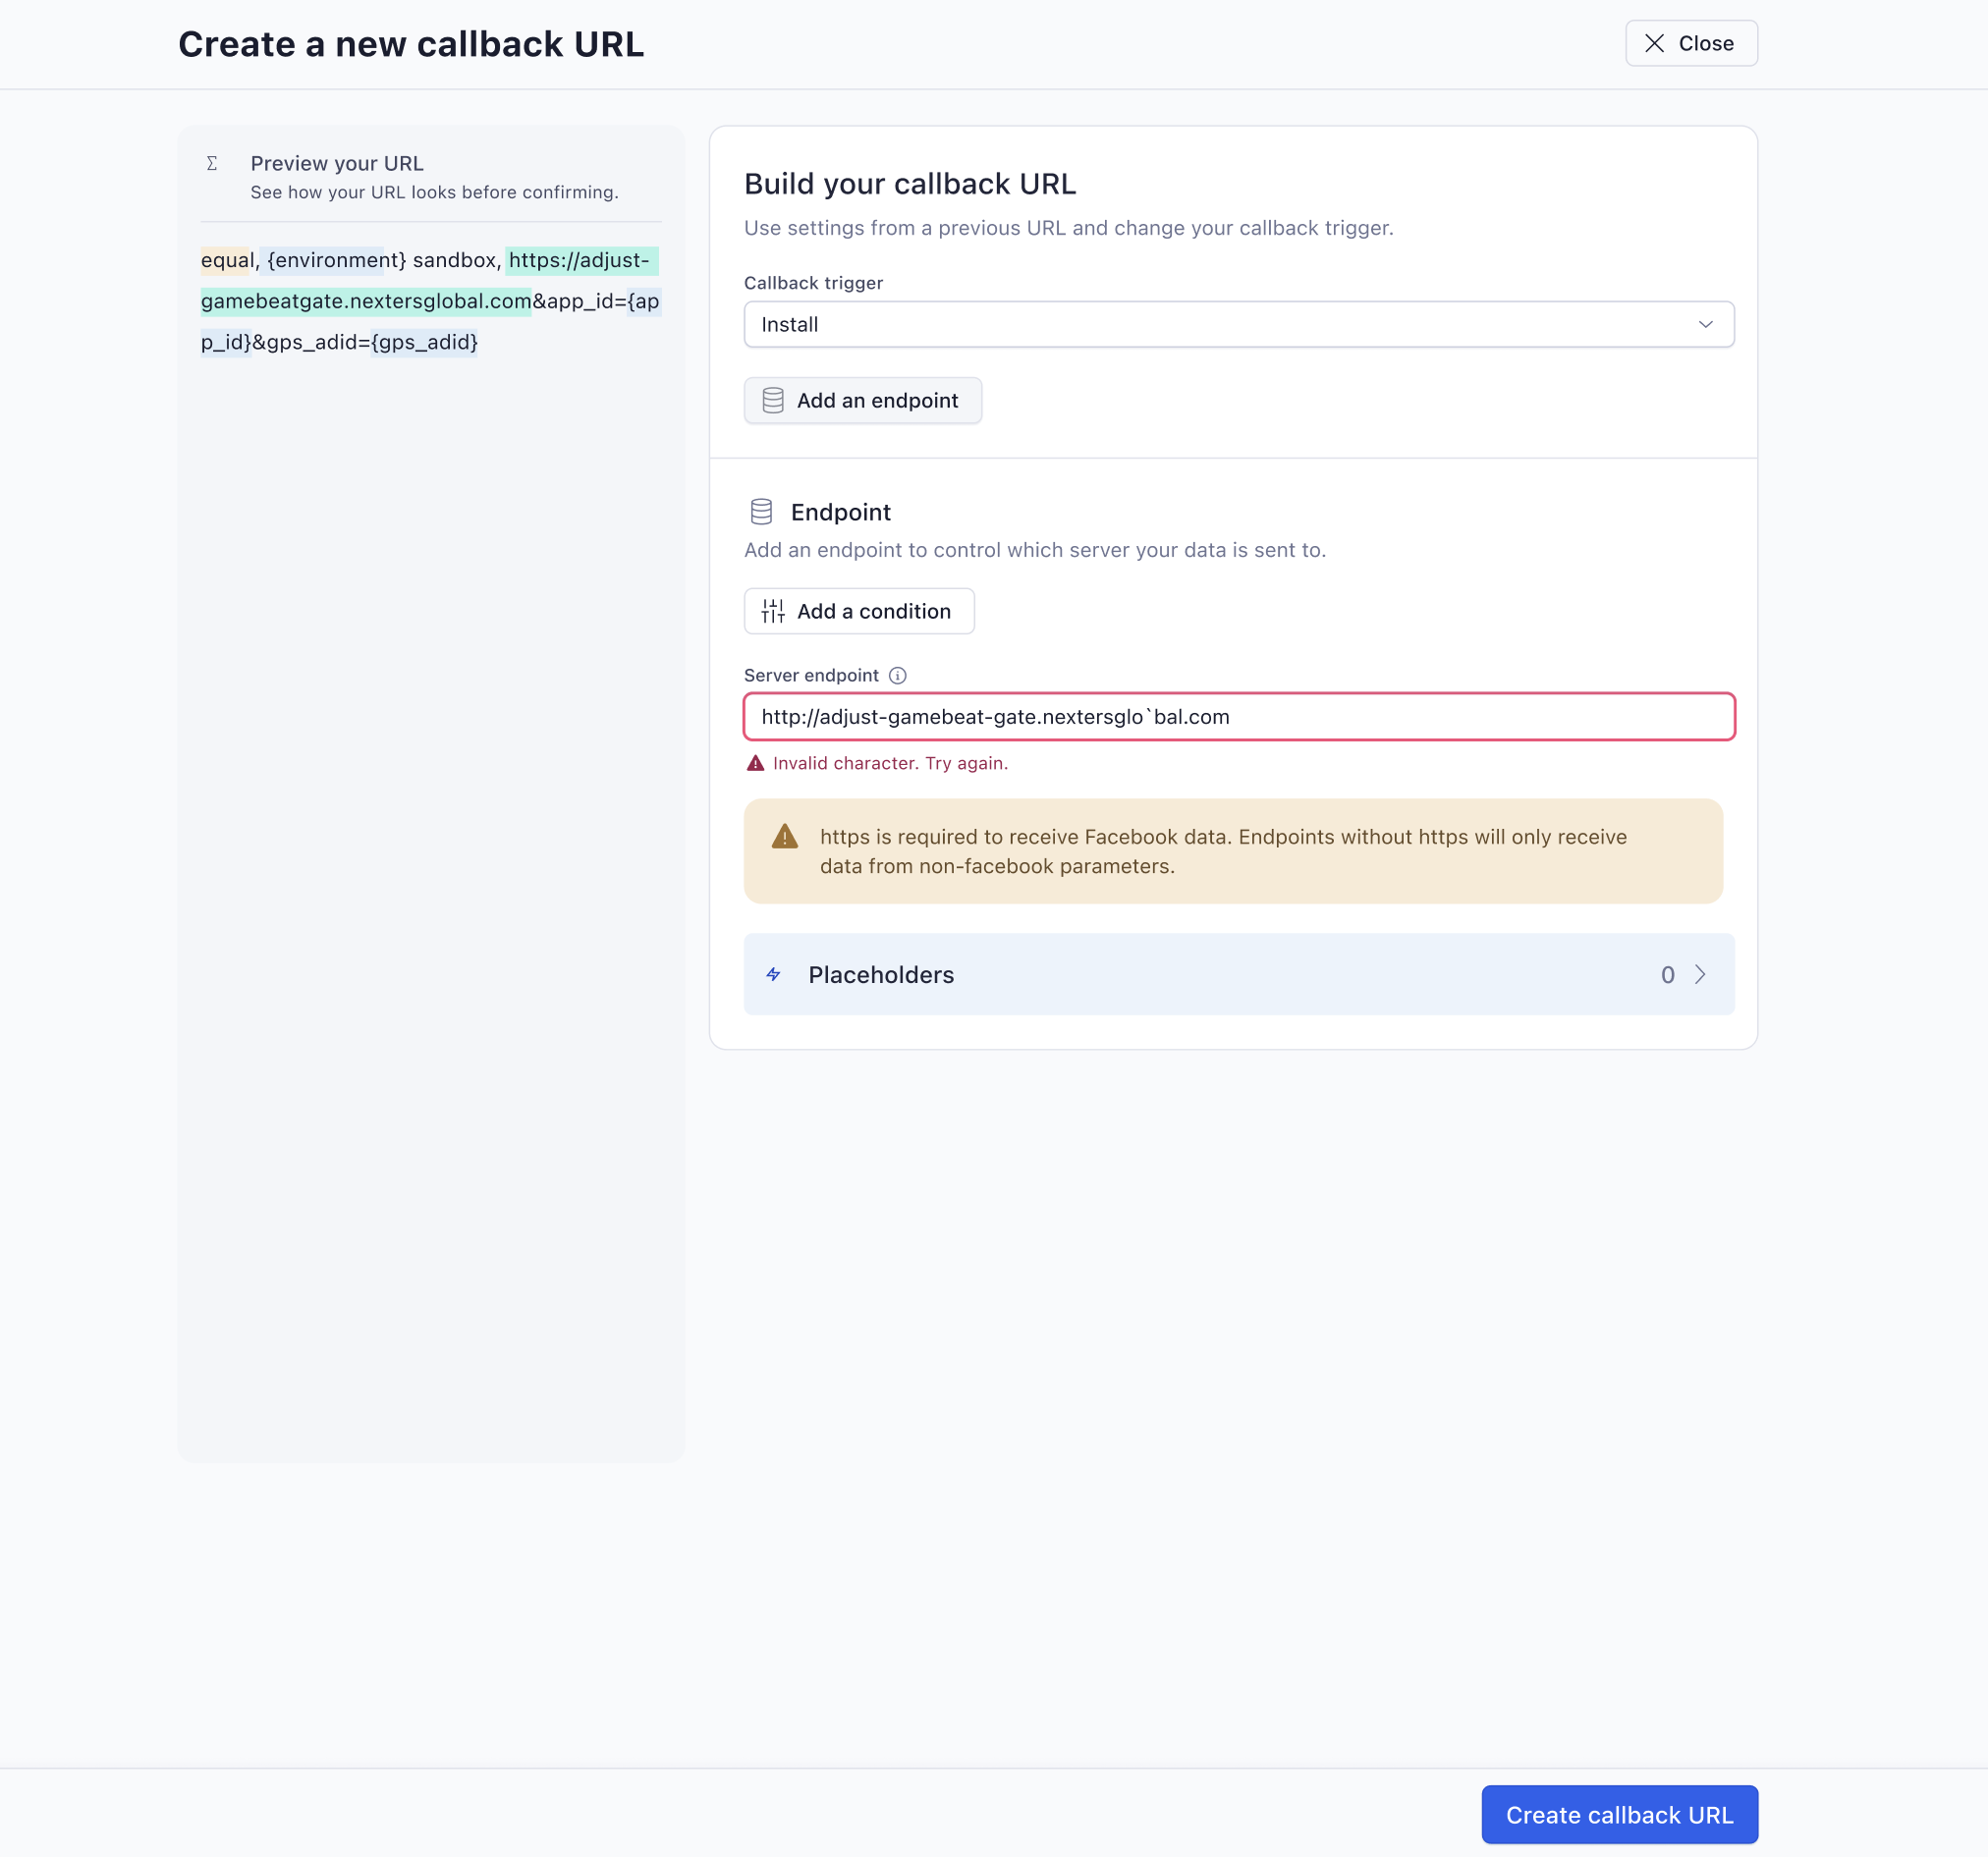Click the warning triangle in the https notice
The height and width of the screenshot is (1857, 1988).
[x=785, y=836]
